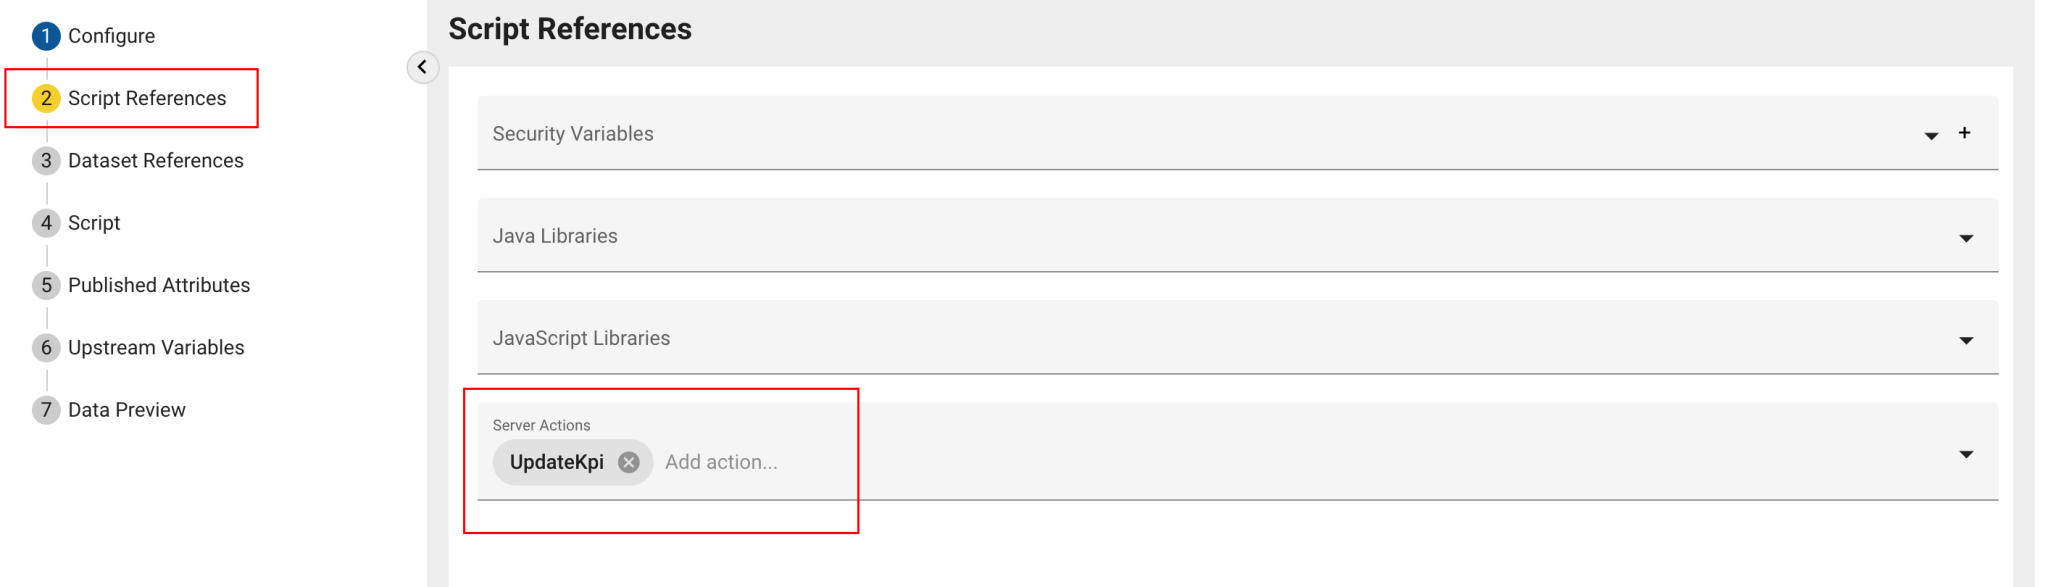2048x587 pixels.
Task: Expand the Security Variables dropdown arrow
Action: click(1930, 134)
